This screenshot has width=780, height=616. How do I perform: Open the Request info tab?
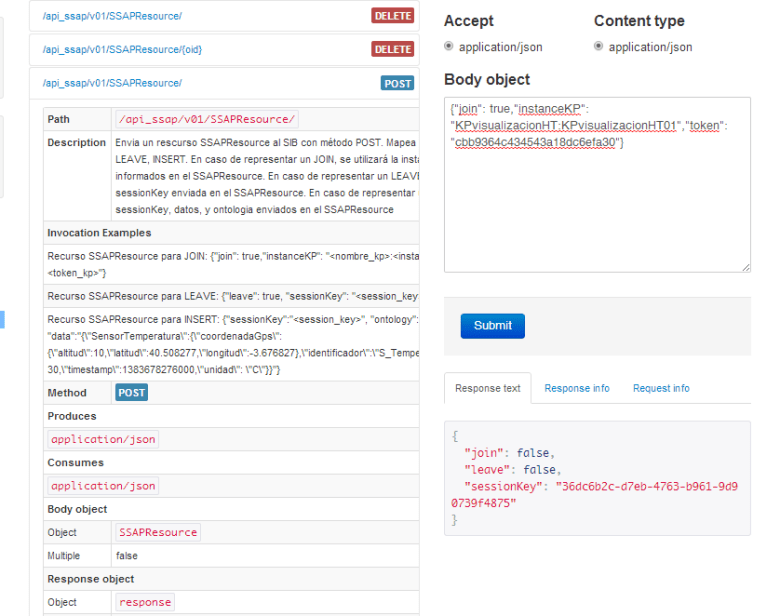click(x=660, y=388)
